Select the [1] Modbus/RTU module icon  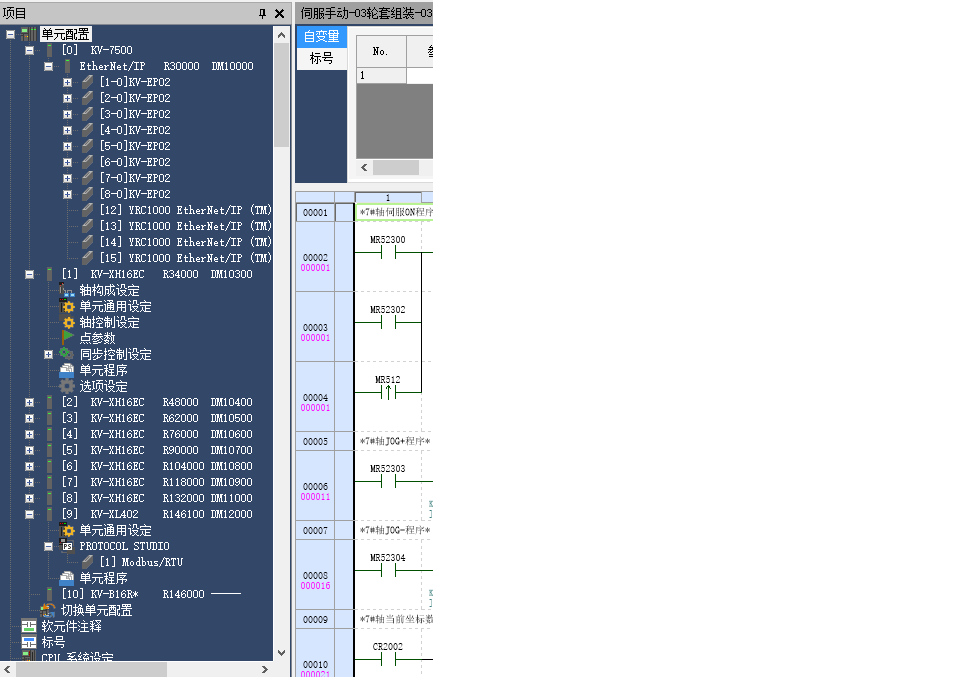(x=87, y=562)
